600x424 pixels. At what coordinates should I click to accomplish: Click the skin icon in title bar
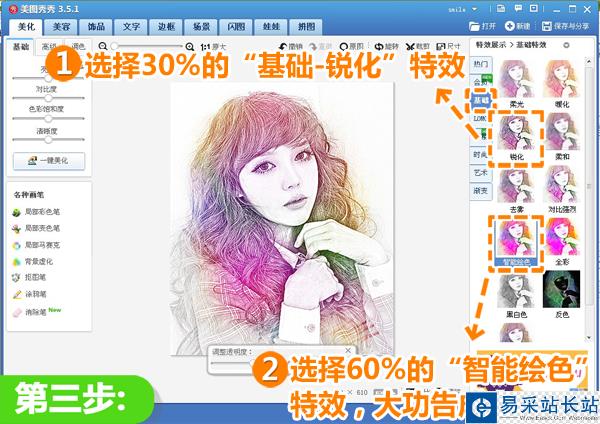pyautogui.click(x=501, y=8)
